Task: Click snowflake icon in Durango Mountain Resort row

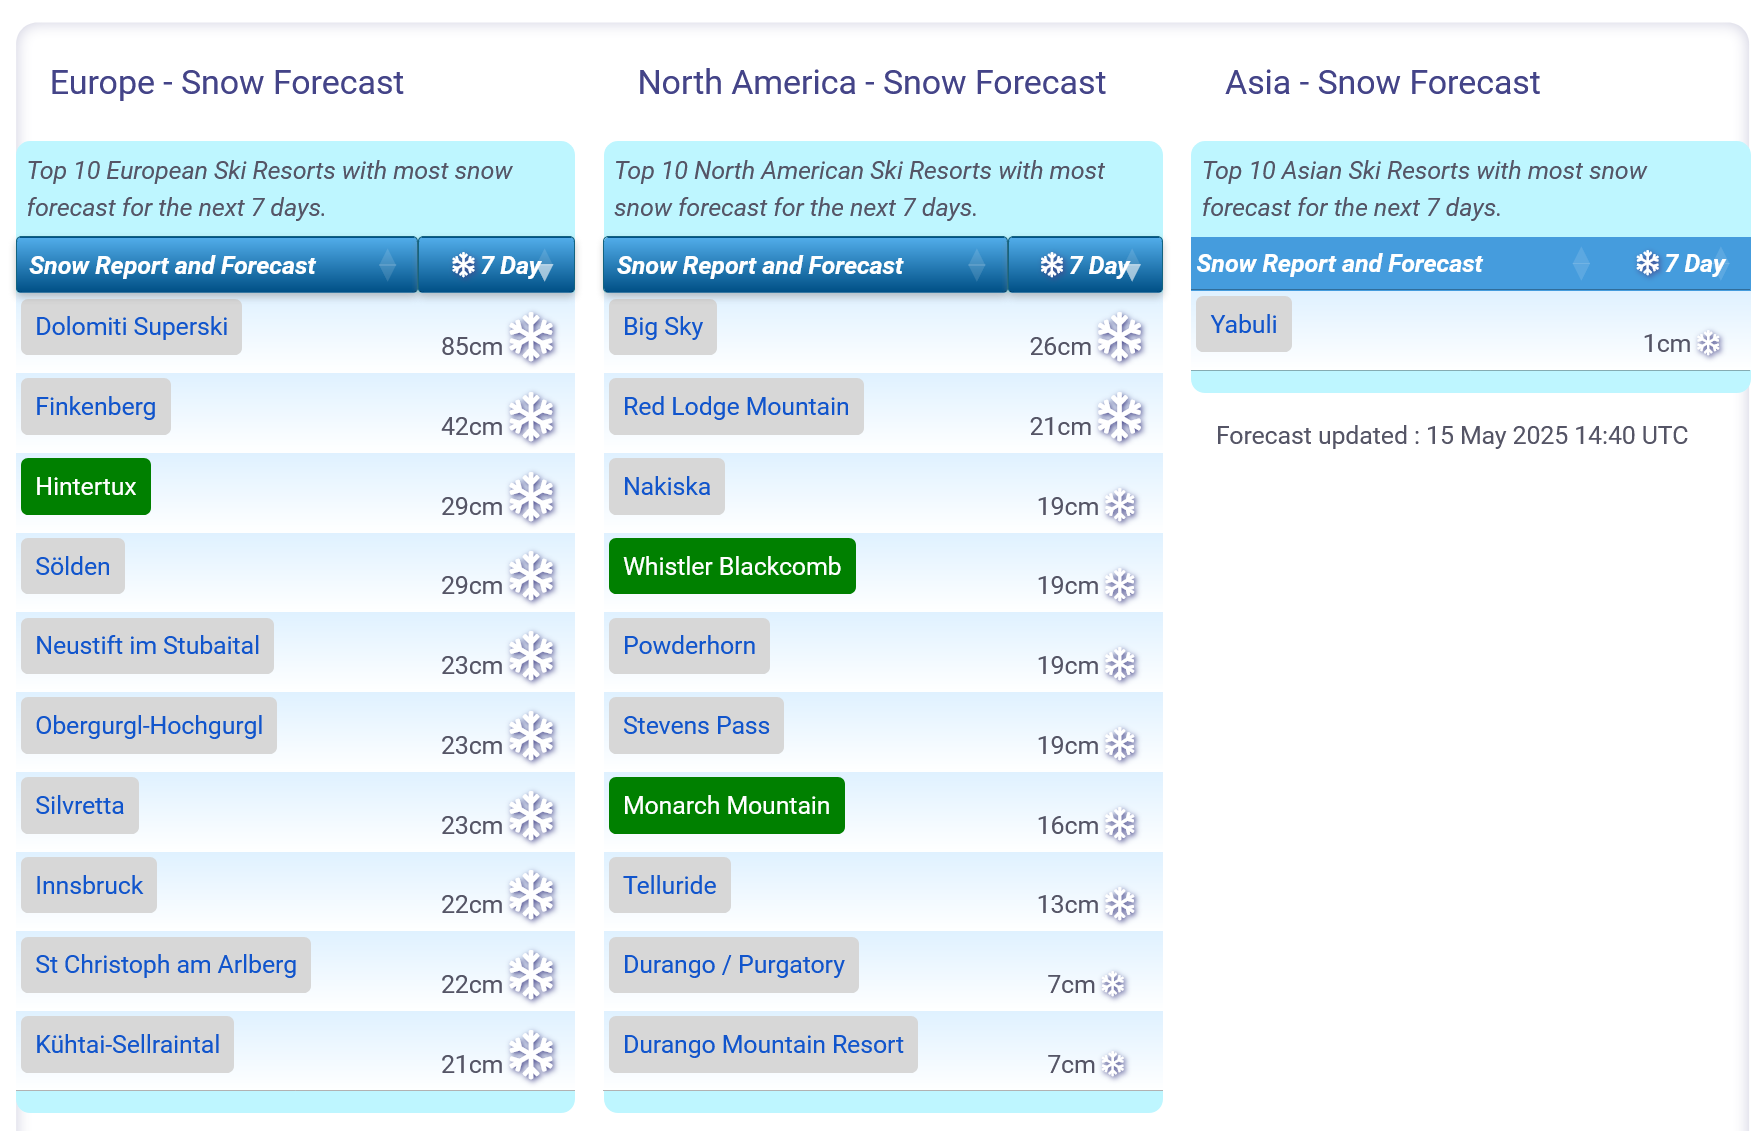Action: point(1113,1065)
